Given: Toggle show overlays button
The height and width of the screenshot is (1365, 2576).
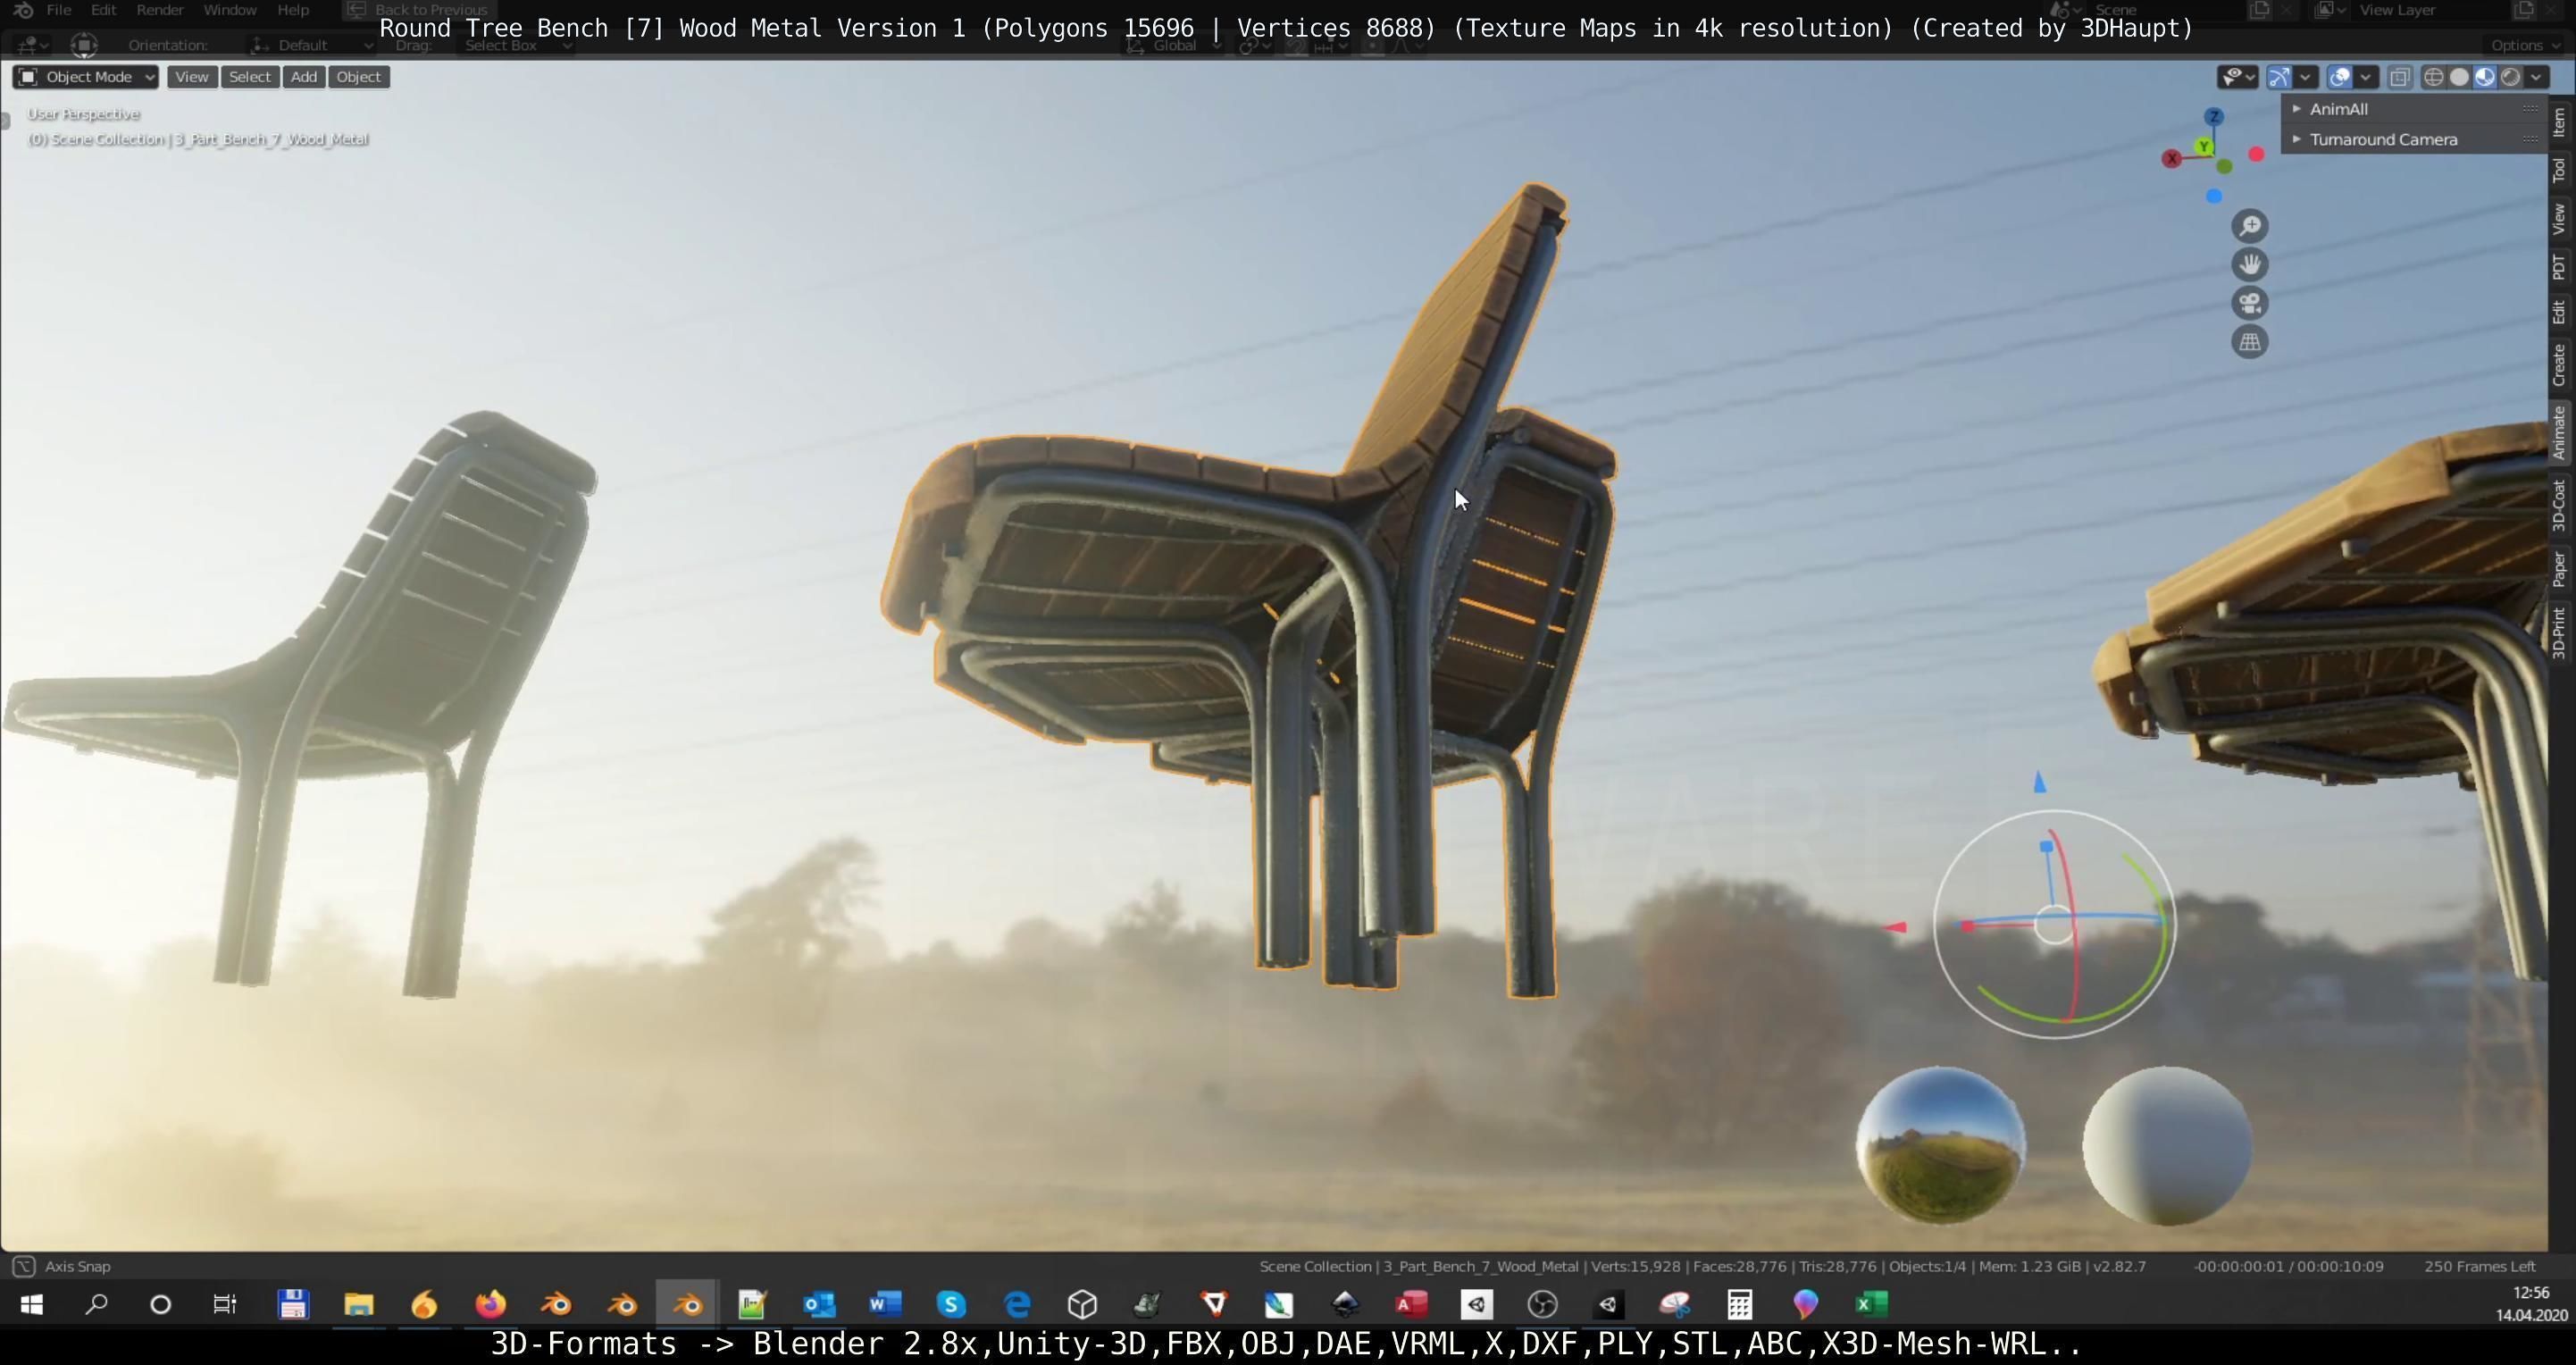Looking at the screenshot, I should [2340, 77].
